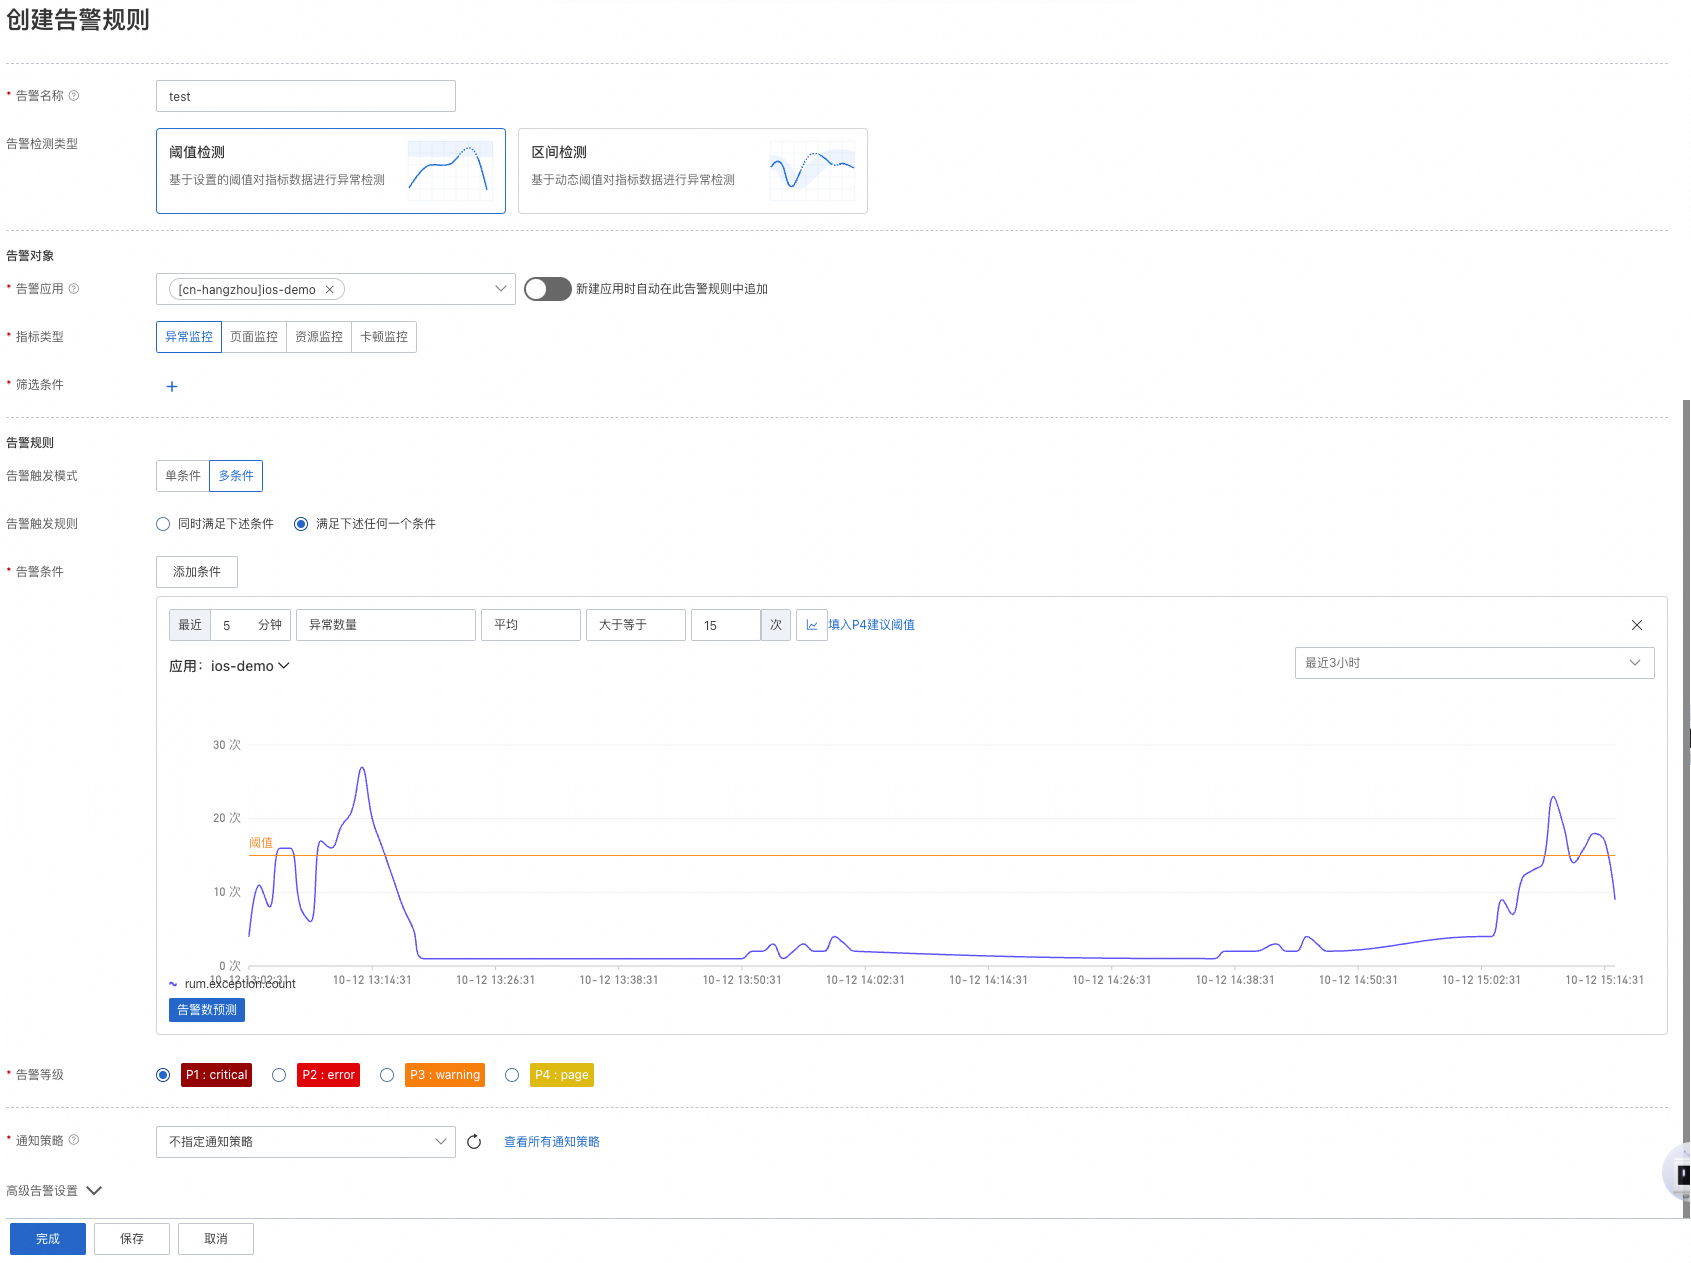Select the 阈值检测 detection type card
1691x1263 pixels.
[331, 171]
